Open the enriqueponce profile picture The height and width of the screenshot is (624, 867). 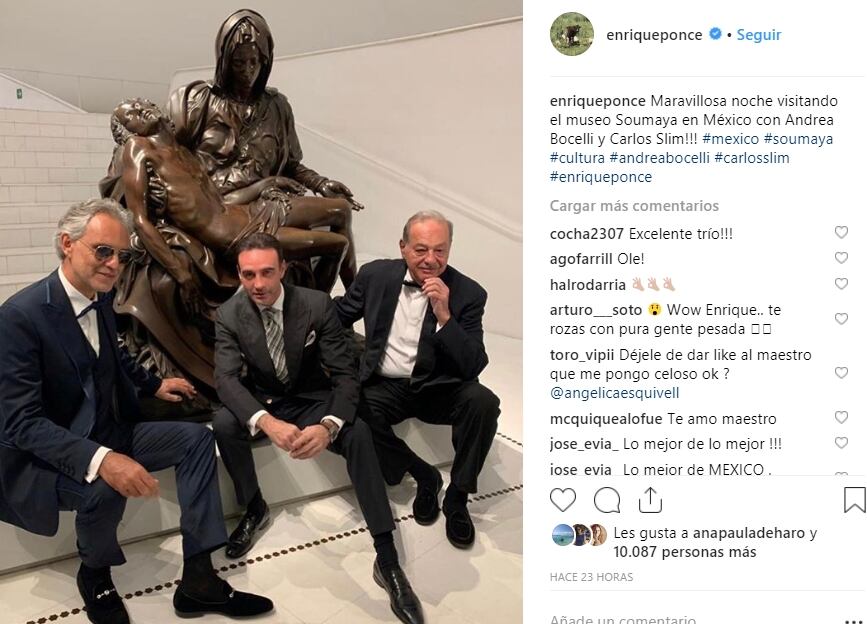572,34
